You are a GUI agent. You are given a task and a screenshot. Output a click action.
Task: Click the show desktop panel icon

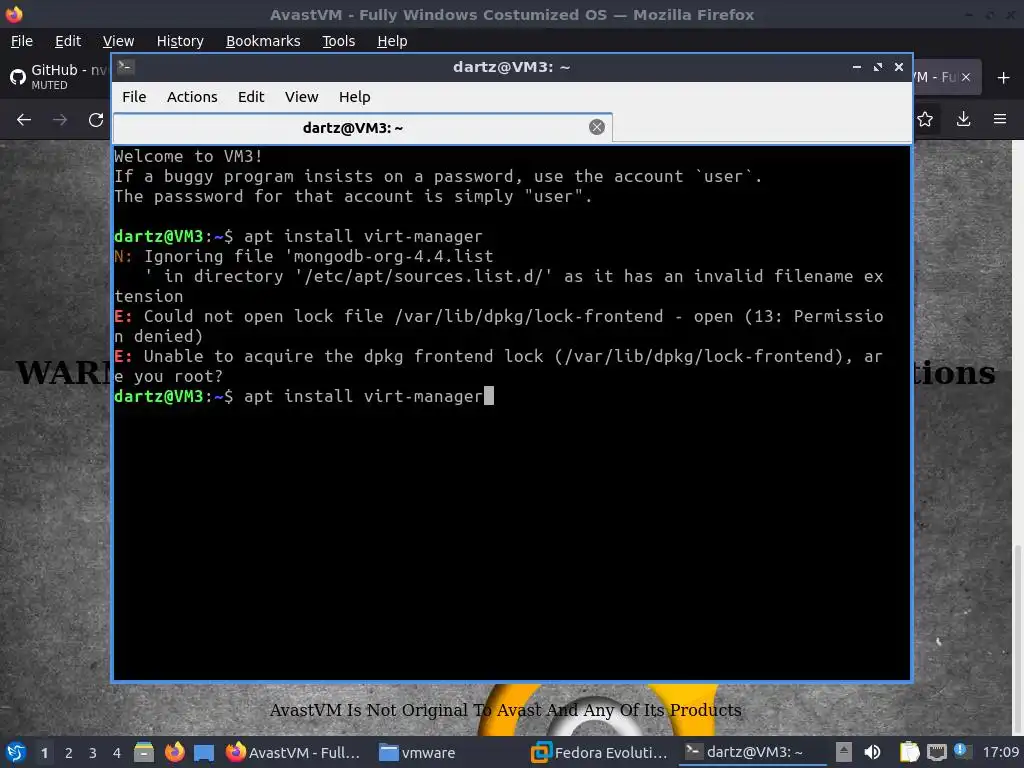click(x=204, y=753)
